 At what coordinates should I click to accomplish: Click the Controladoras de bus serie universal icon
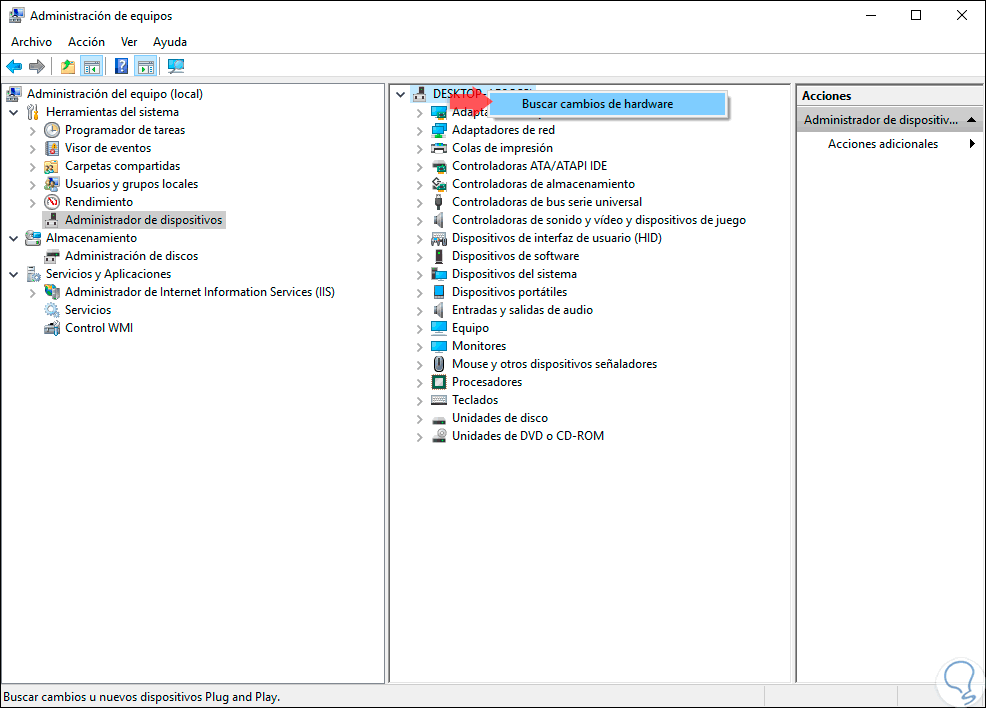(x=439, y=202)
